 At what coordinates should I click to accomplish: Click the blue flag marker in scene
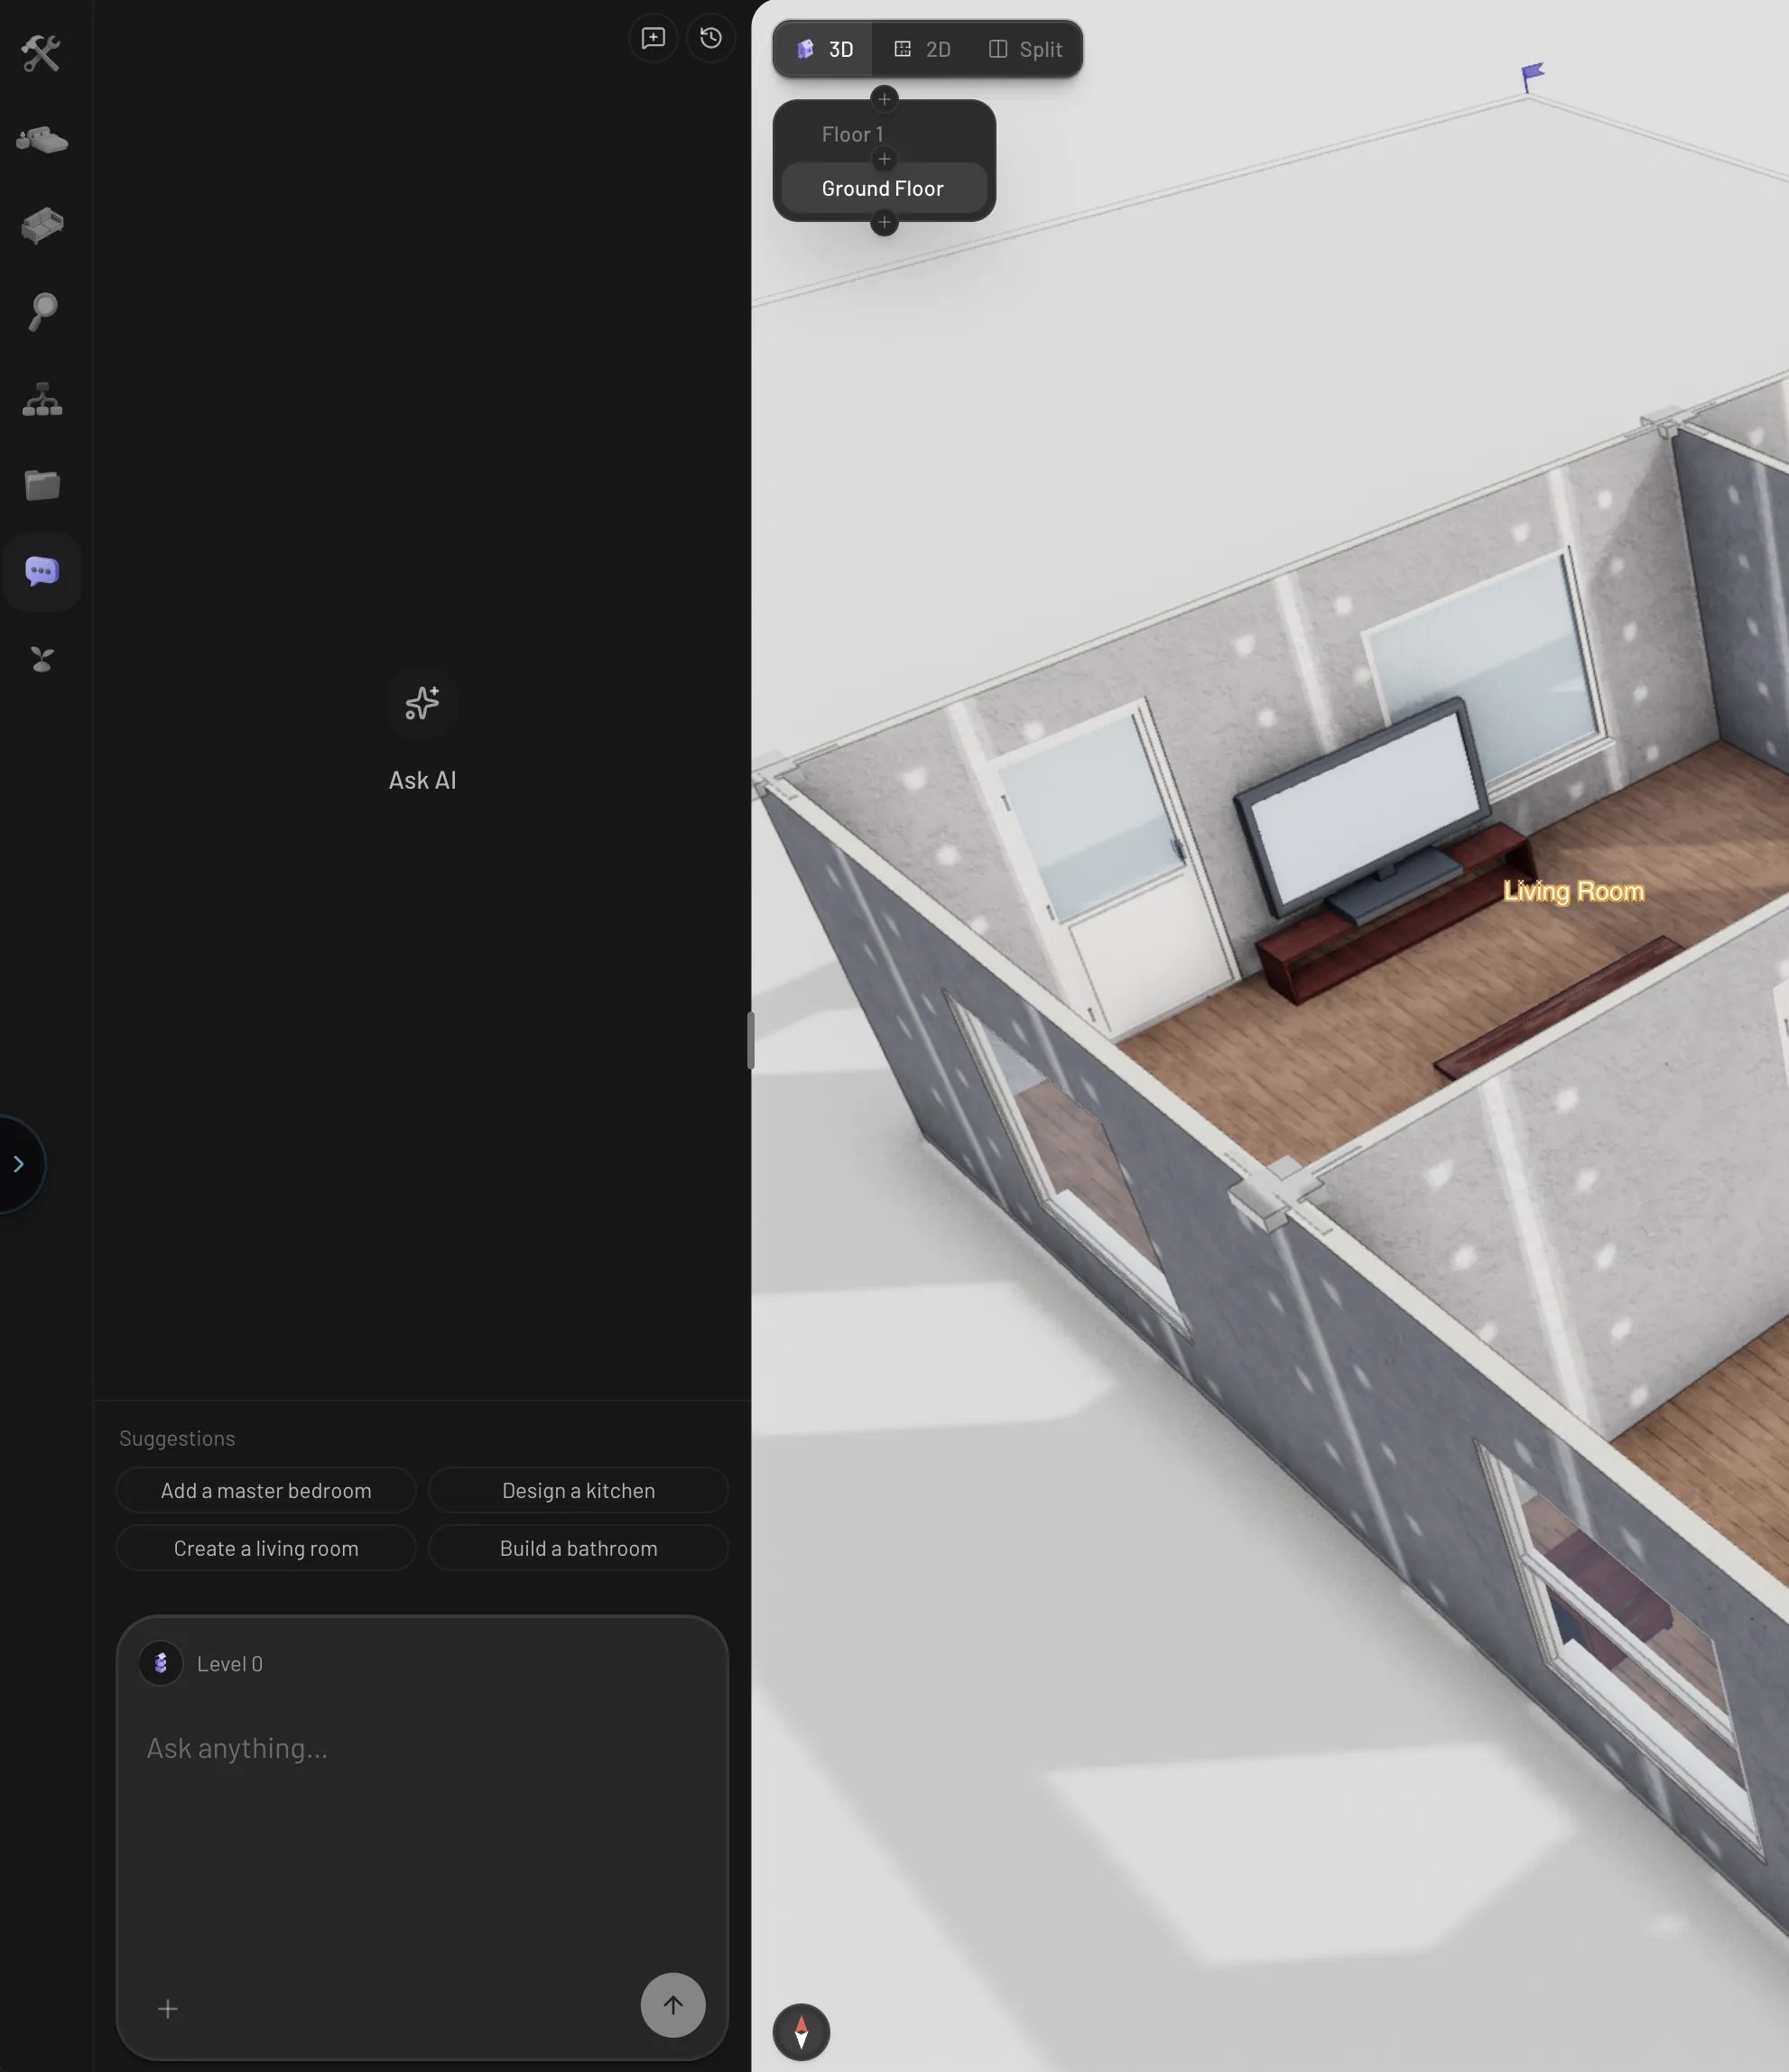[1531, 77]
